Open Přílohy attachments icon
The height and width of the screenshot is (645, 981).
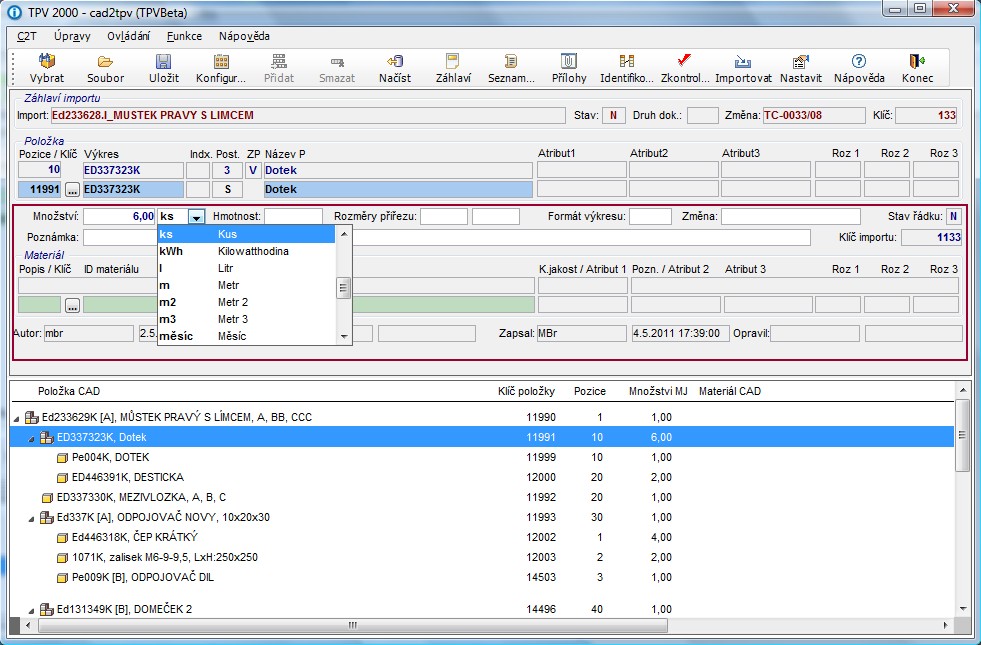[x=569, y=61]
